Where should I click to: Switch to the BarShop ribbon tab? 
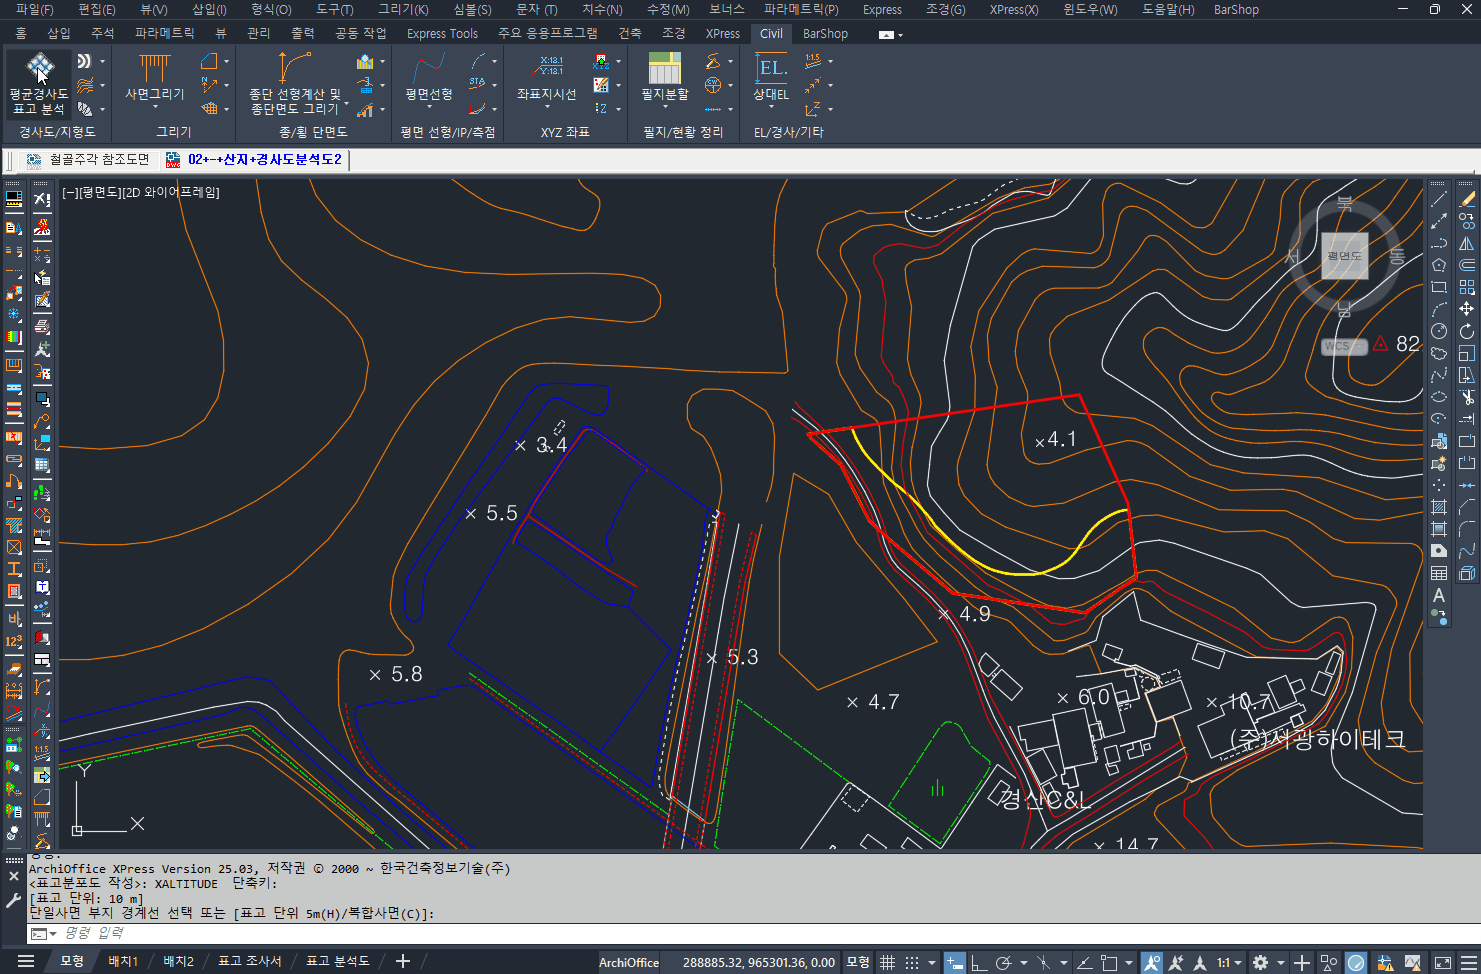(x=825, y=33)
